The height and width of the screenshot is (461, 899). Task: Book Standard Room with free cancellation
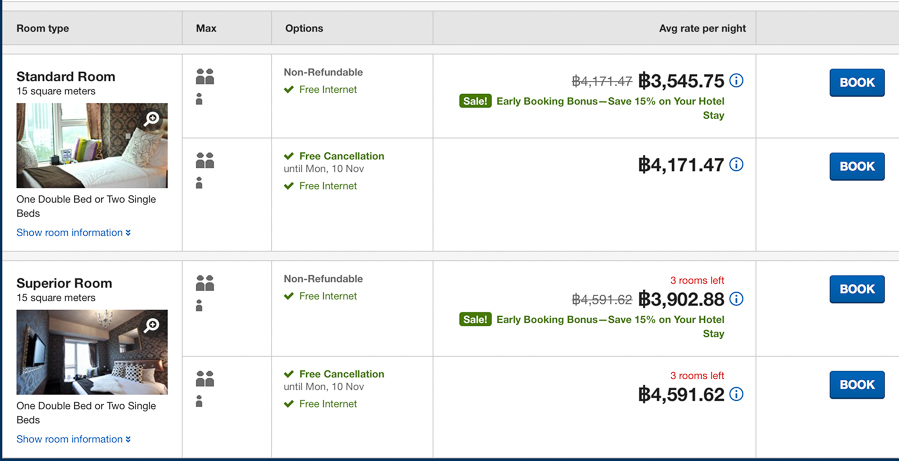[857, 166]
